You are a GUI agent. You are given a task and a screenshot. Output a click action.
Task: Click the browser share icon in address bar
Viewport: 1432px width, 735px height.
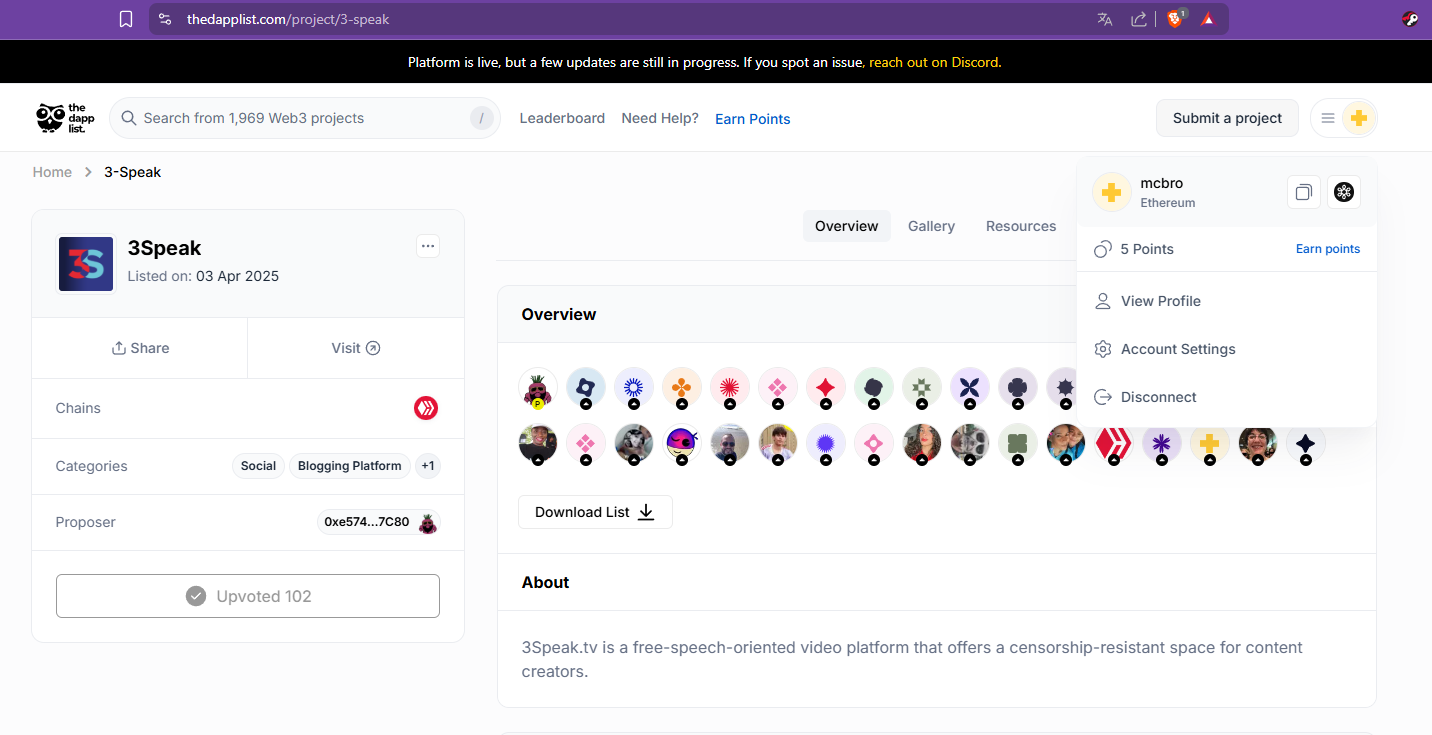coord(1139,19)
